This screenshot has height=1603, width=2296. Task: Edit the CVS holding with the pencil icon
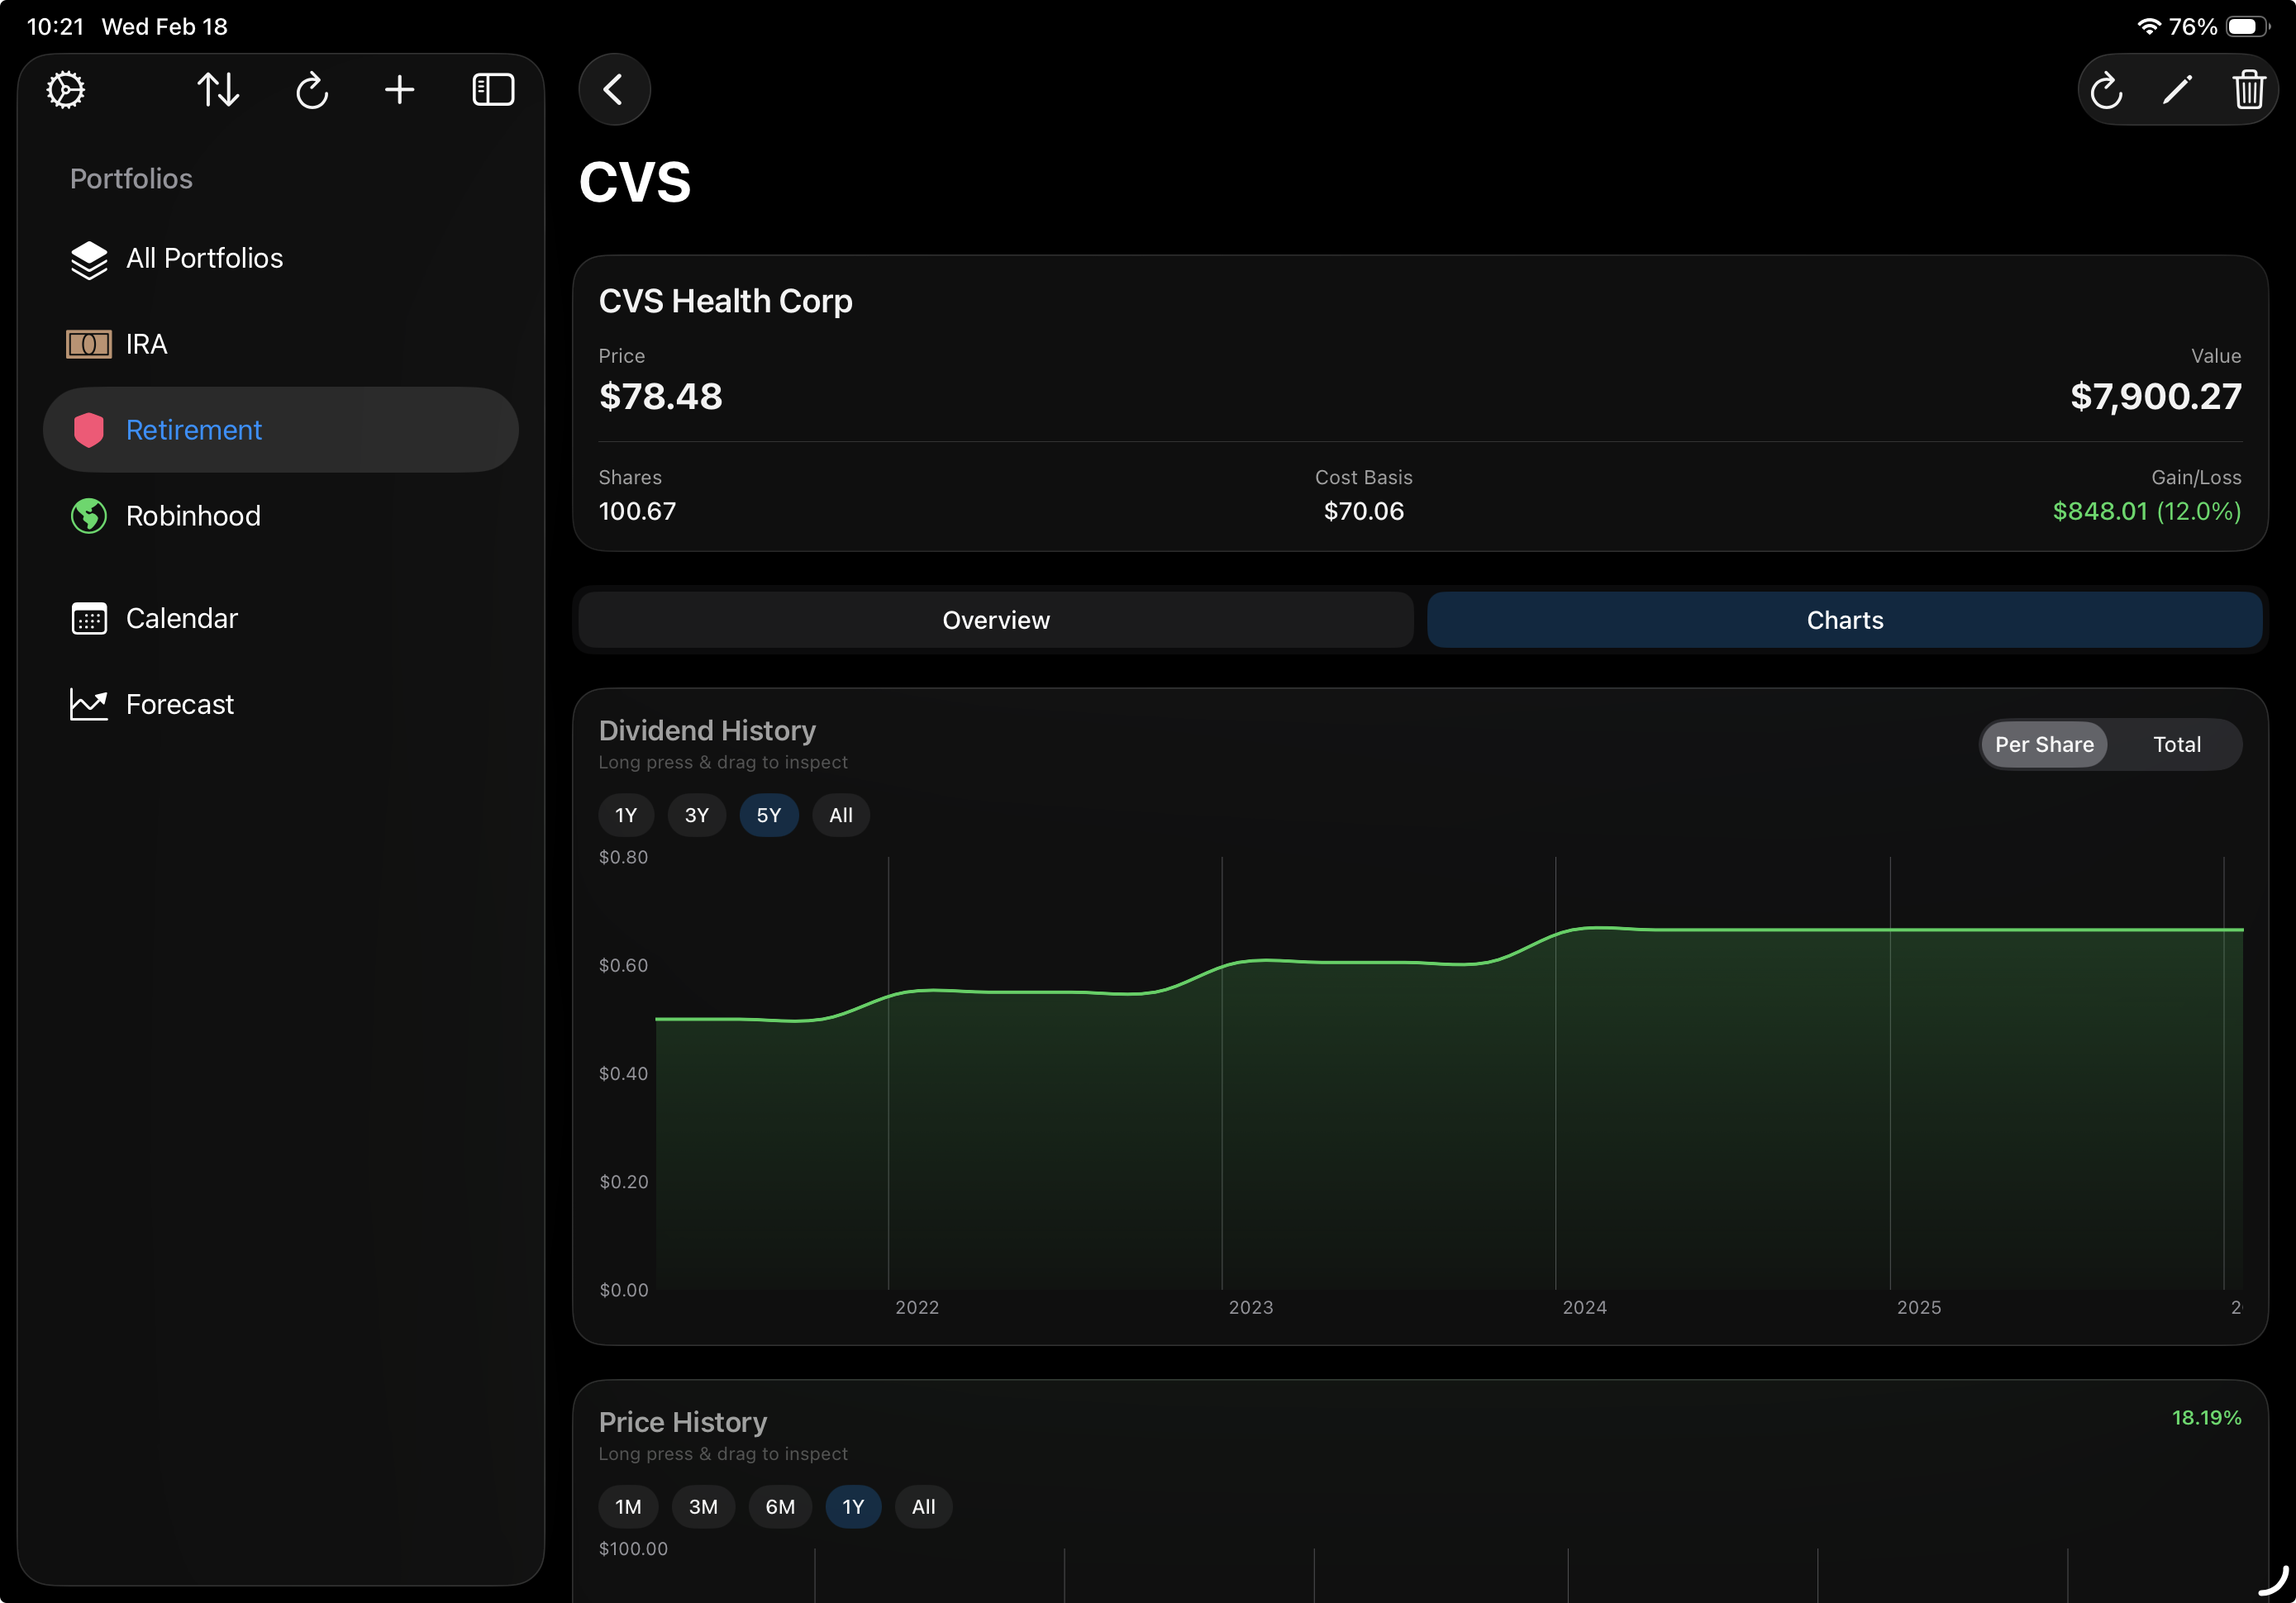point(2177,90)
